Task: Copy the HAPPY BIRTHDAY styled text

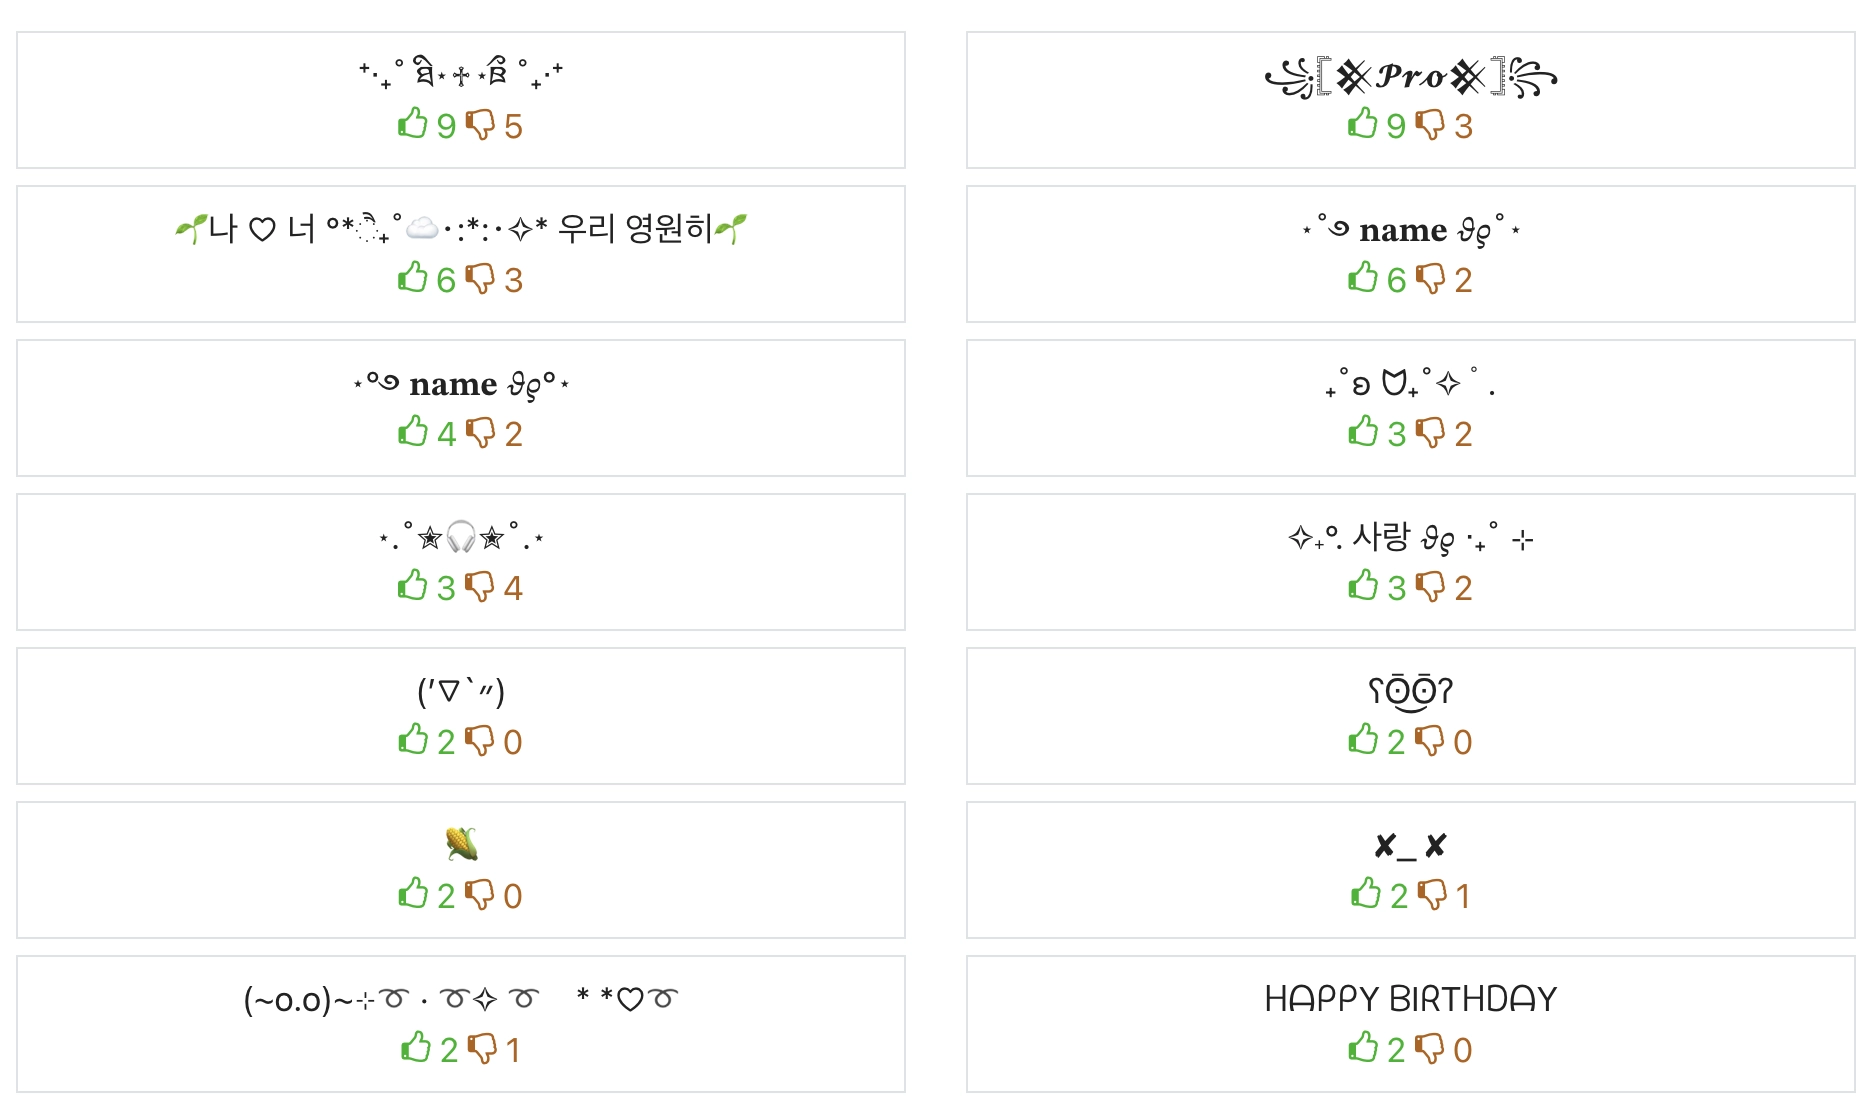Action: click(x=1410, y=999)
